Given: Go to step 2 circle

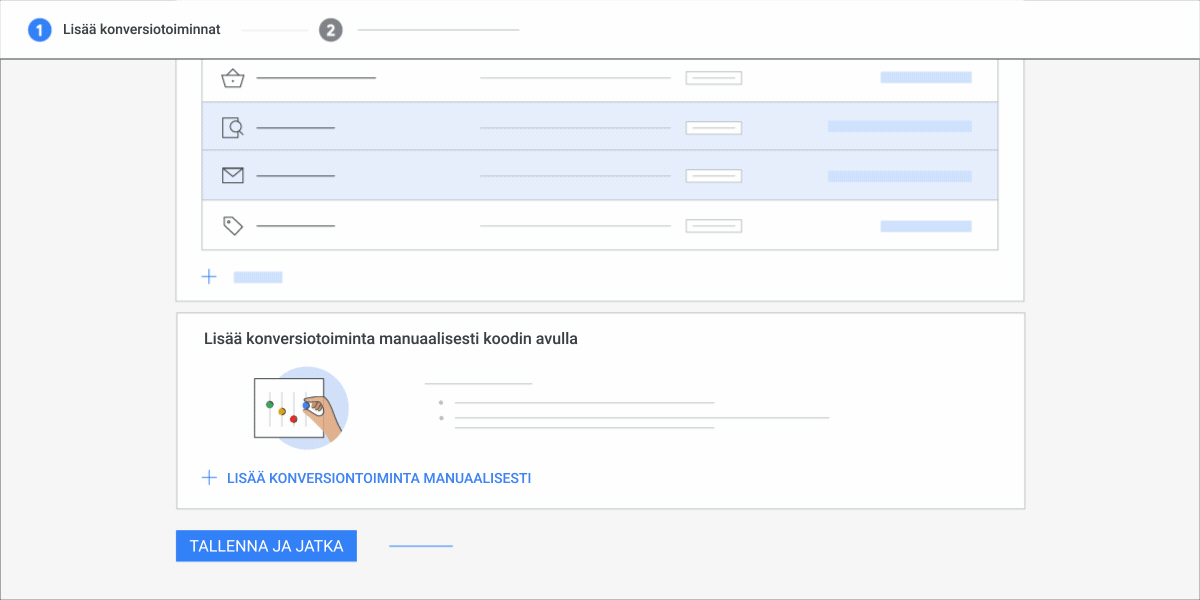Looking at the screenshot, I should pos(330,30).
